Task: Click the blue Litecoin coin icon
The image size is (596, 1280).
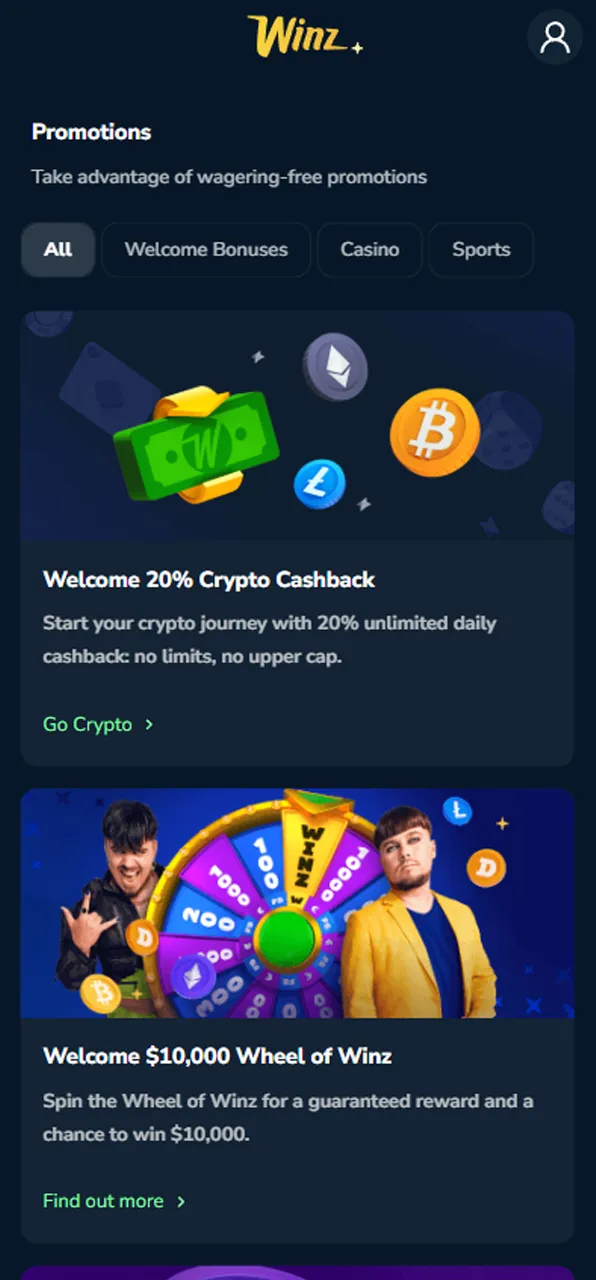Action: (x=319, y=485)
